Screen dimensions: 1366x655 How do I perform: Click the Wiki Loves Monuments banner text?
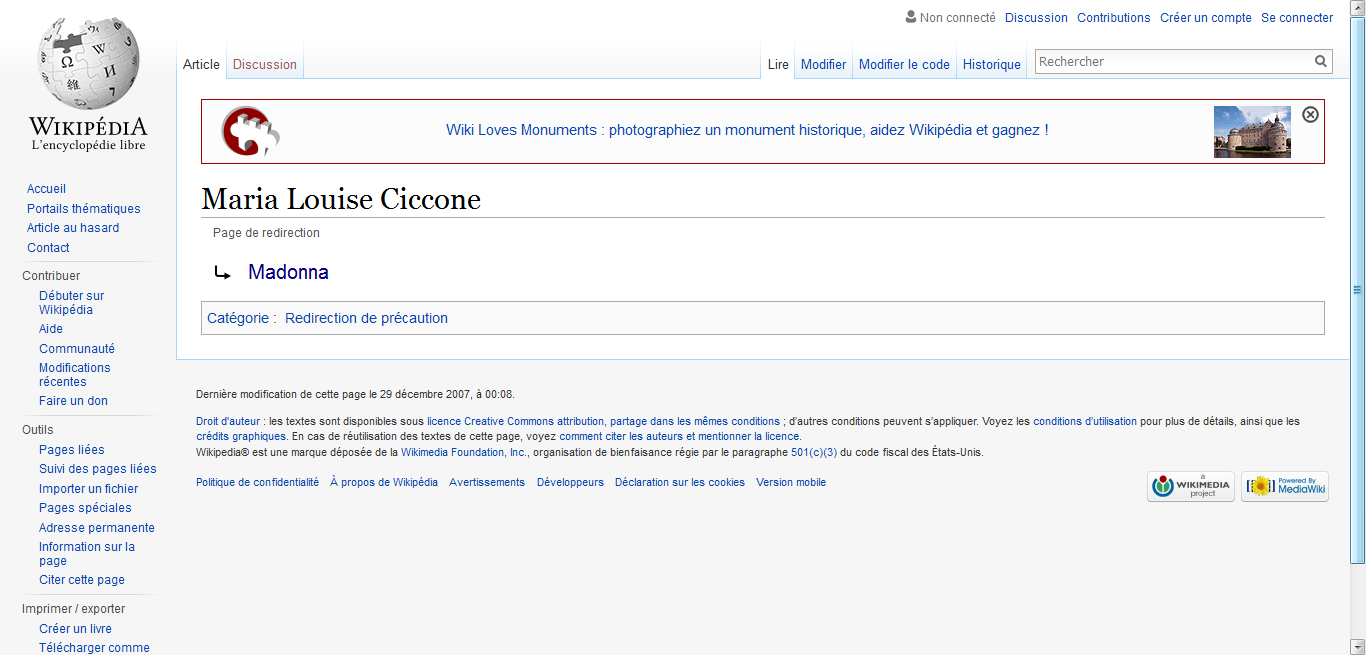[747, 130]
